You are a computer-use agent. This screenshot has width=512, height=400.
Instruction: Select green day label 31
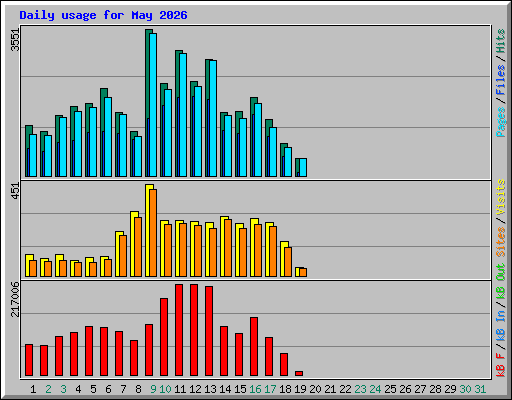coord(480,389)
